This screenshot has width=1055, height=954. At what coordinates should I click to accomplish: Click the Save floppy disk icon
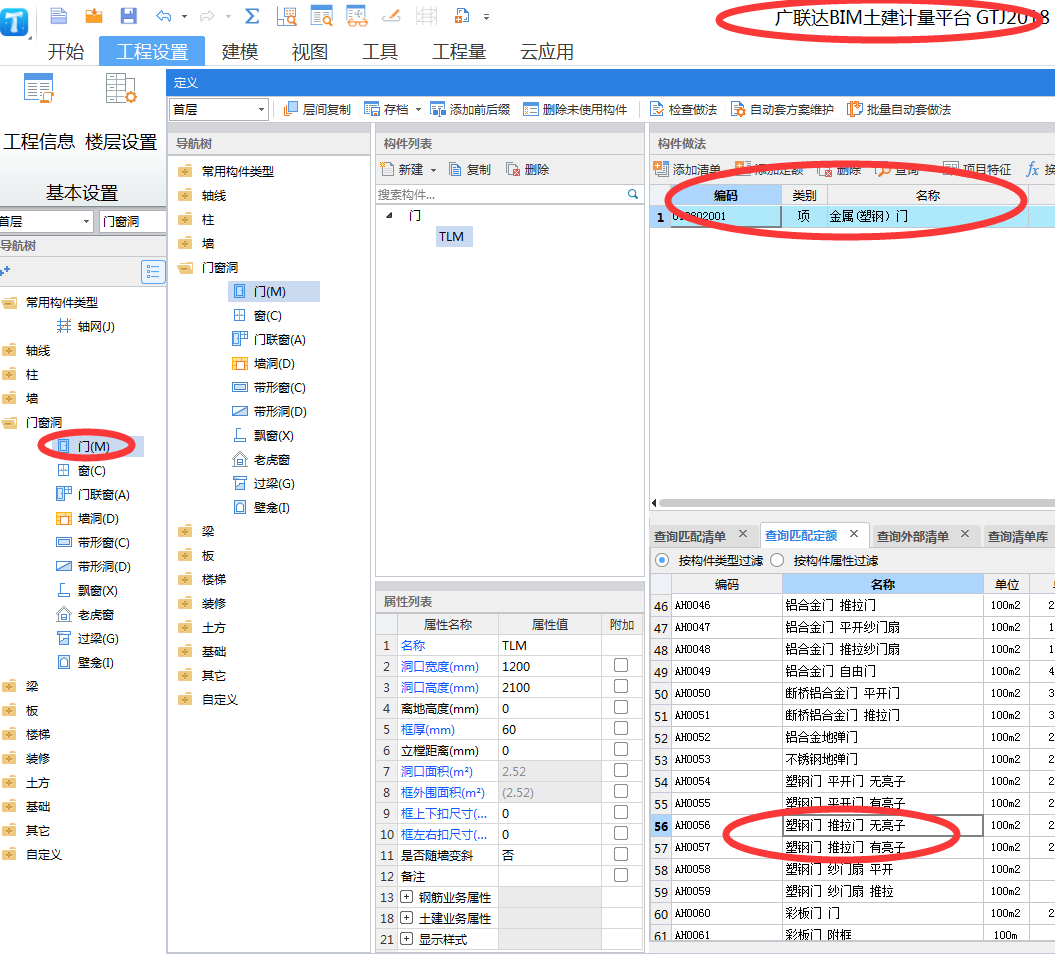[x=129, y=16]
